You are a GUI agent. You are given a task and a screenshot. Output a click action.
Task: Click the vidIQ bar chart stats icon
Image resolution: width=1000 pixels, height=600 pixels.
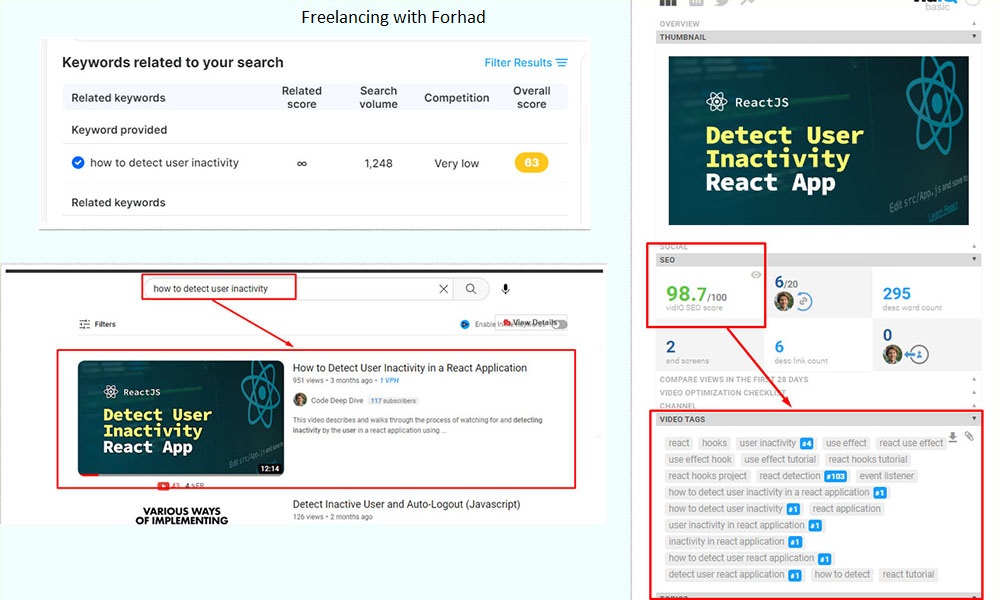[667, 4]
